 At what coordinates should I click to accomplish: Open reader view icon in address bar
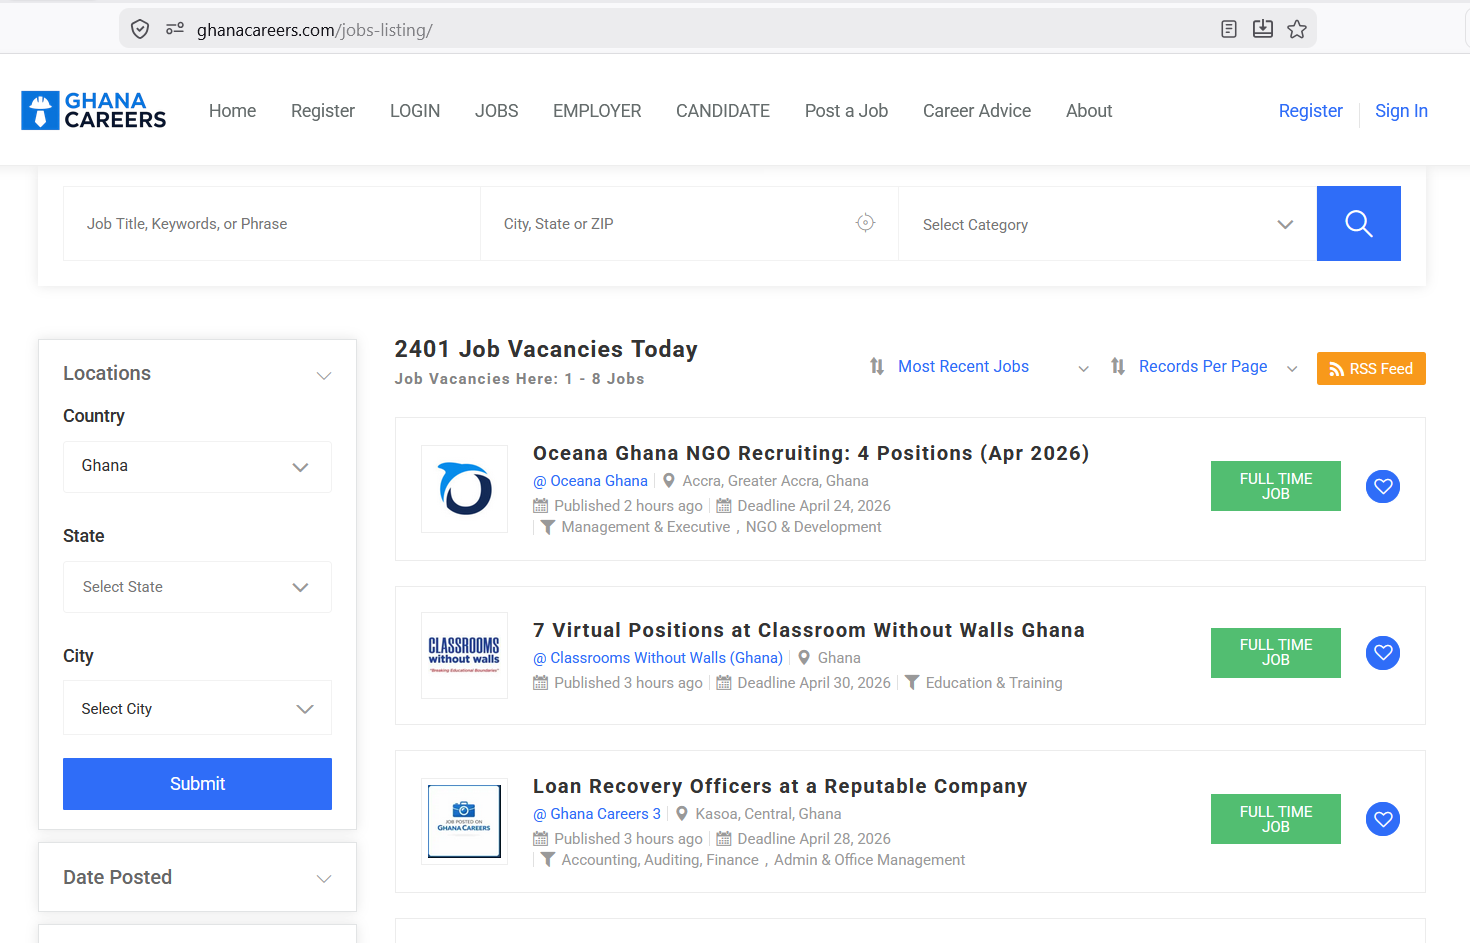(1229, 29)
